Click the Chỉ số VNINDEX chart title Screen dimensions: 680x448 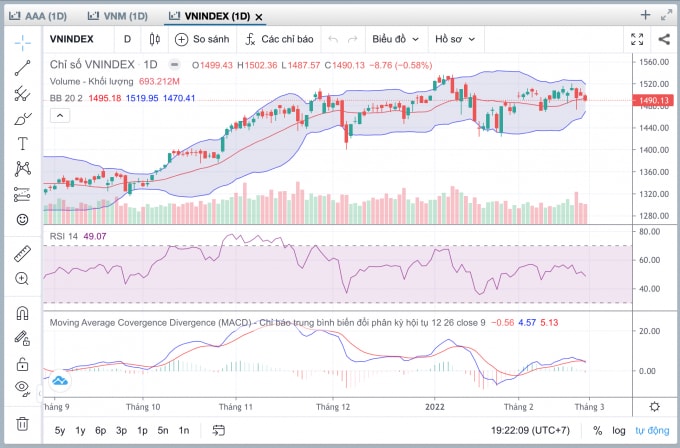pyautogui.click(x=92, y=65)
